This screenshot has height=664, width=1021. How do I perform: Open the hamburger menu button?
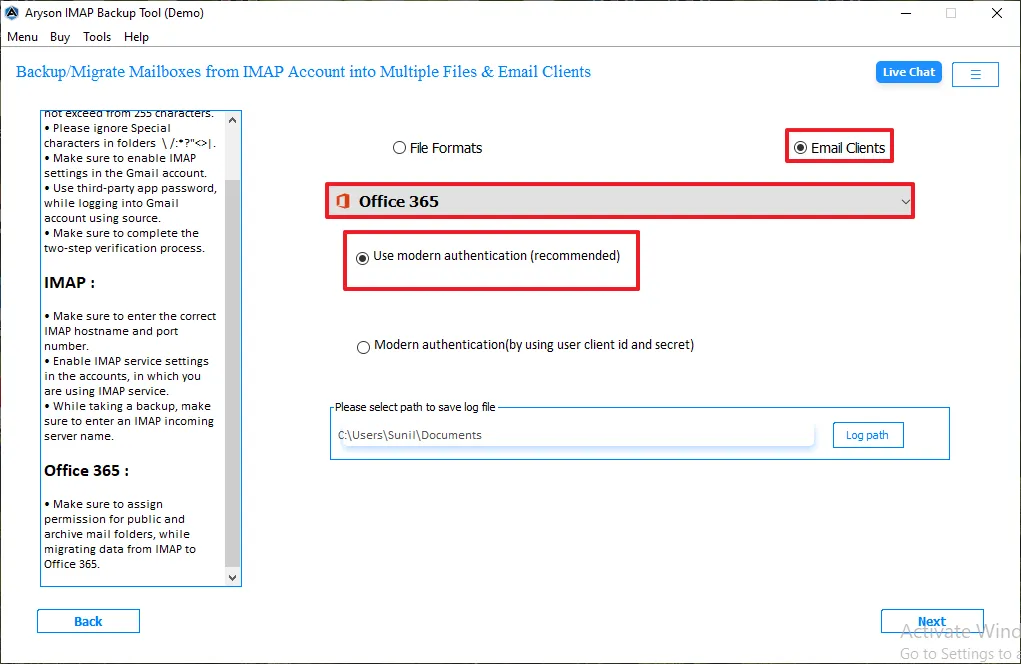(975, 74)
